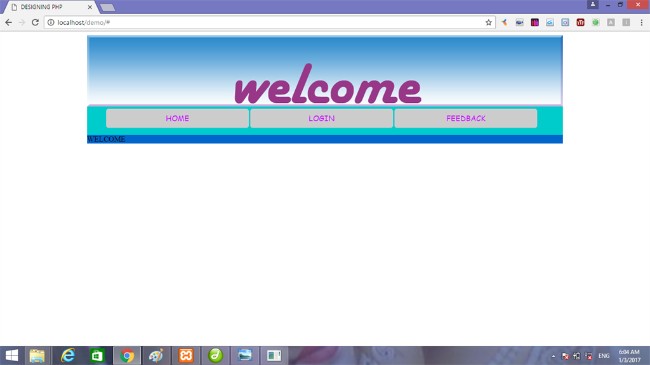Open the Windows Start menu

click(x=12, y=355)
